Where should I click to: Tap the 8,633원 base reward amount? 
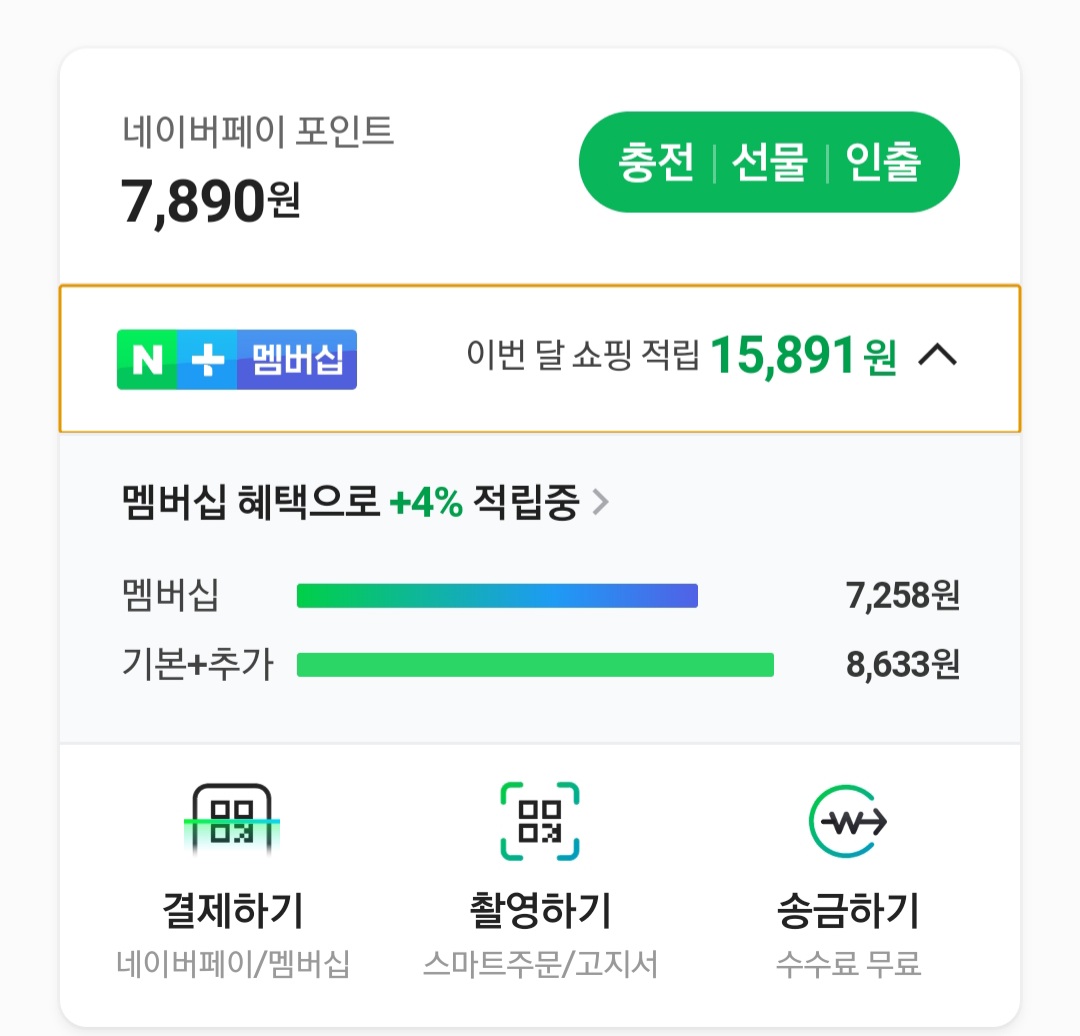pos(902,665)
